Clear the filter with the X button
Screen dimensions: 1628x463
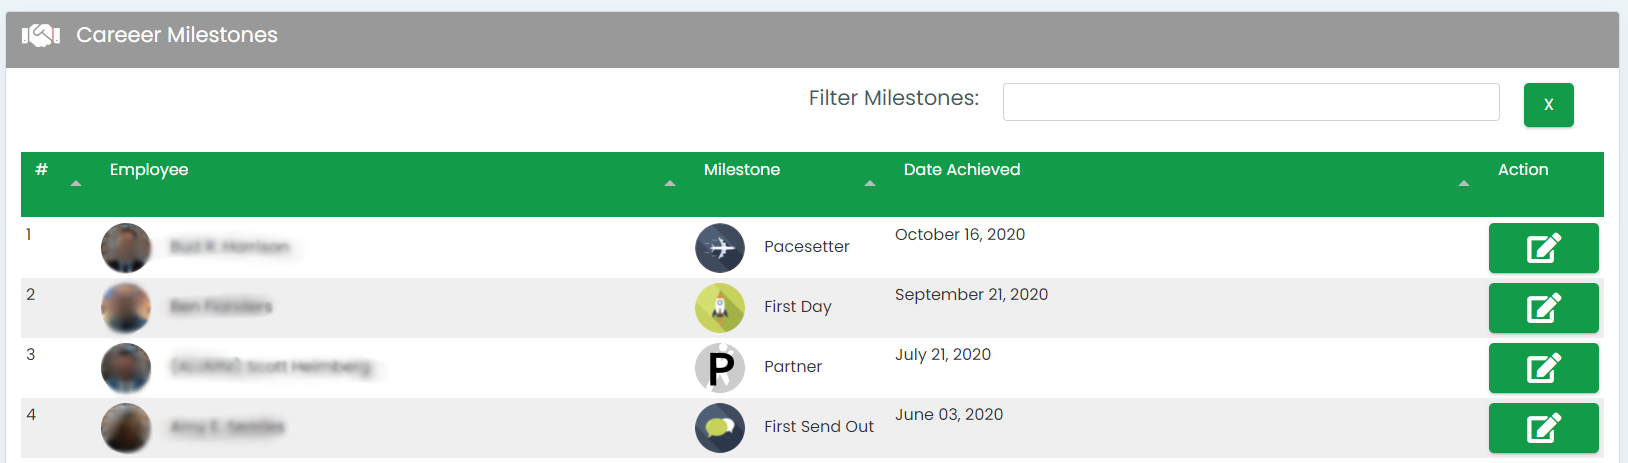(1548, 105)
